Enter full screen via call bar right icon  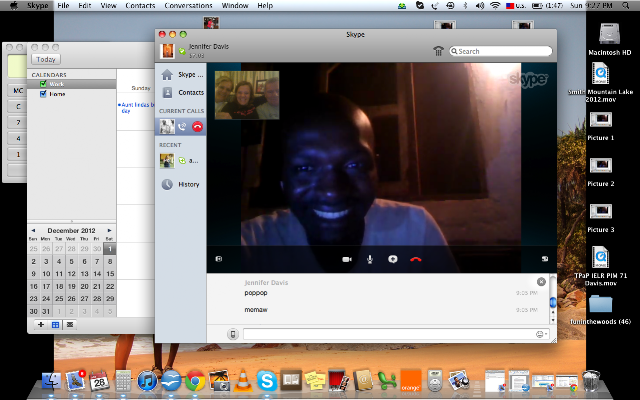click(x=545, y=259)
